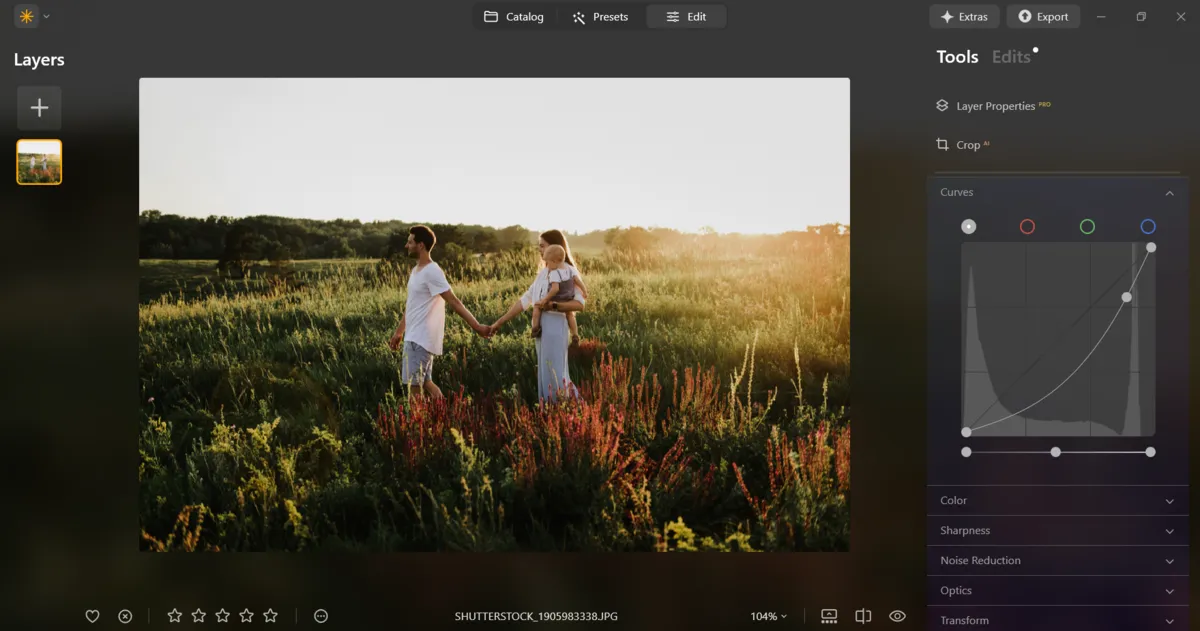Select the photo layer thumbnail
Image resolution: width=1200 pixels, height=631 pixels.
39,162
